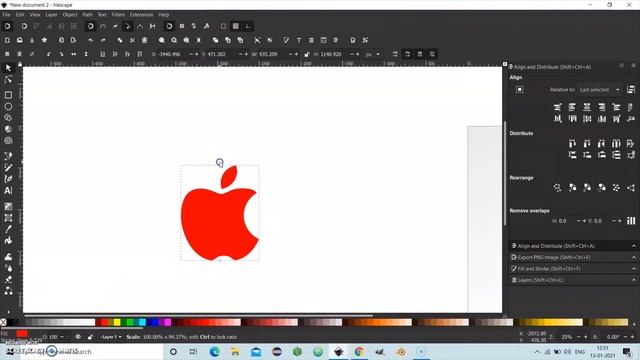Select the Rectangle tool
640x360 pixels.
(8, 95)
